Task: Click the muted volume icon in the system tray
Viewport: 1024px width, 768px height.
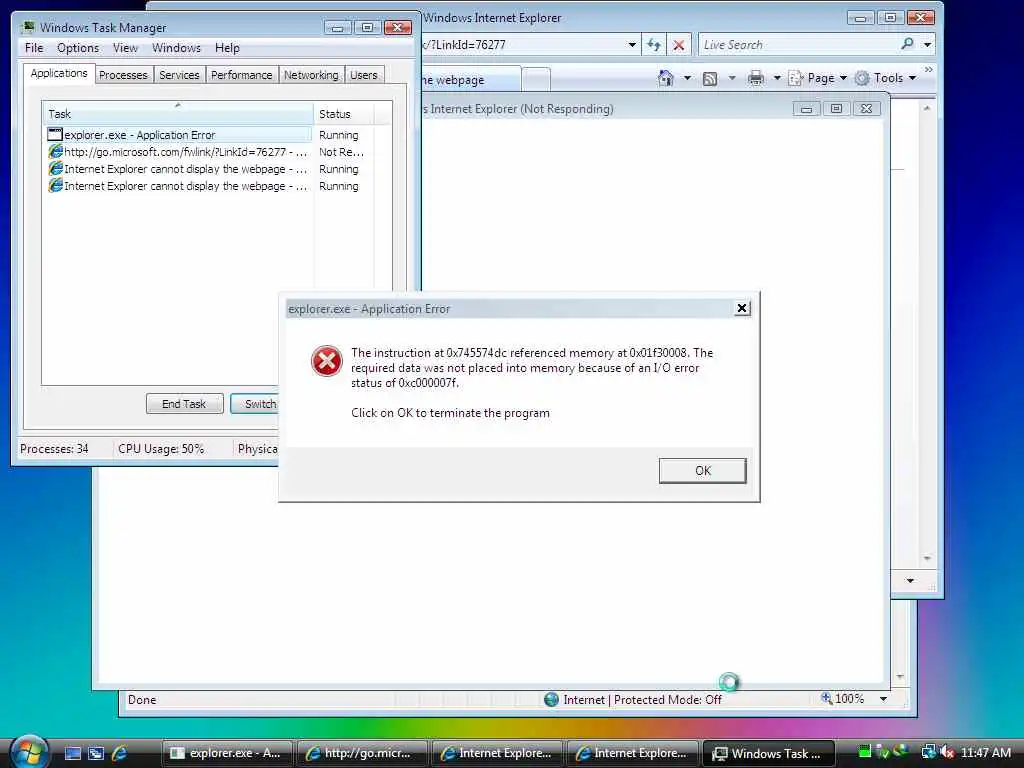Action: [x=947, y=752]
